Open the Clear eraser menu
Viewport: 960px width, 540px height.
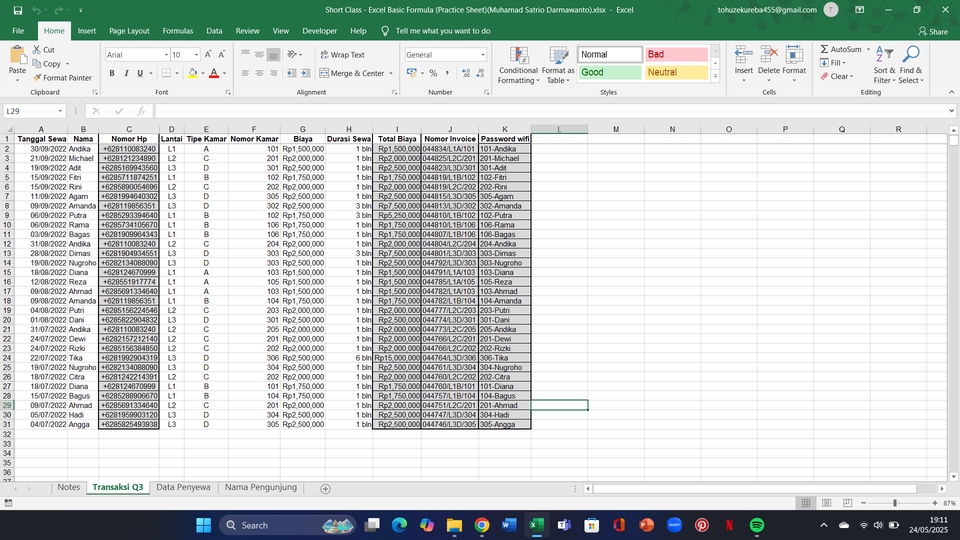coord(837,77)
